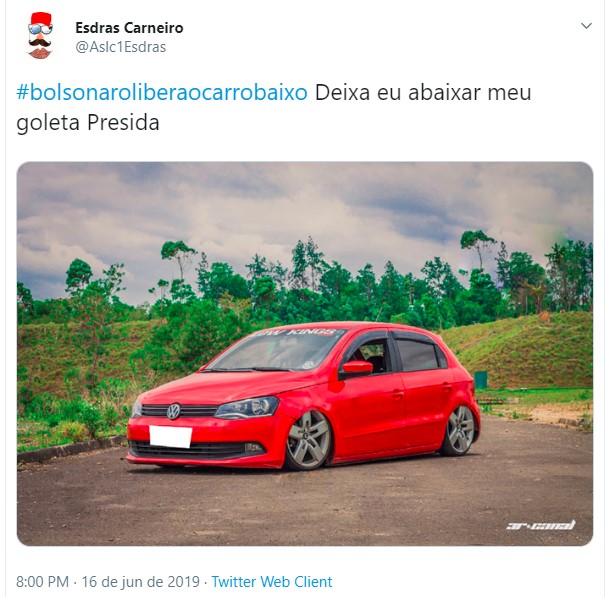Viewport: 605px width, 597px height.
Task: Click the tweet text 'goleta Presida'
Action: click(x=88, y=123)
